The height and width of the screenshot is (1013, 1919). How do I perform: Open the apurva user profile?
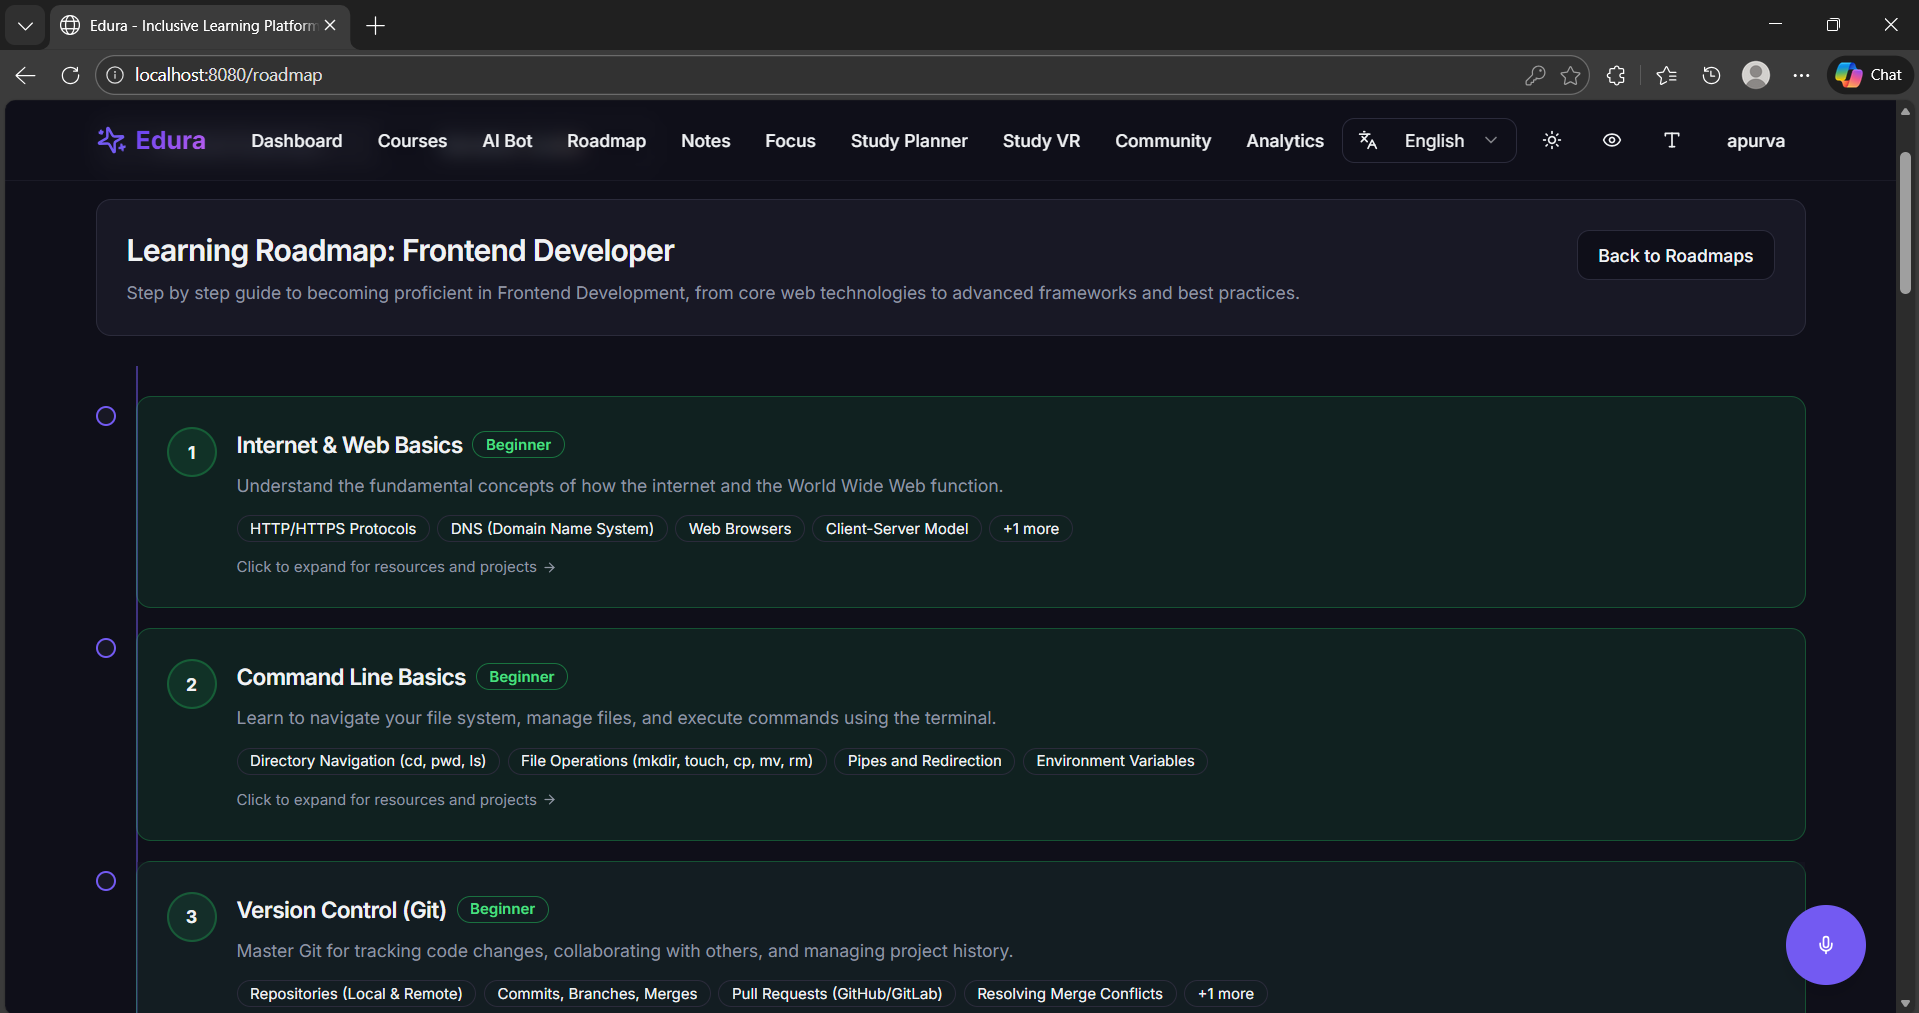[1756, 141]
